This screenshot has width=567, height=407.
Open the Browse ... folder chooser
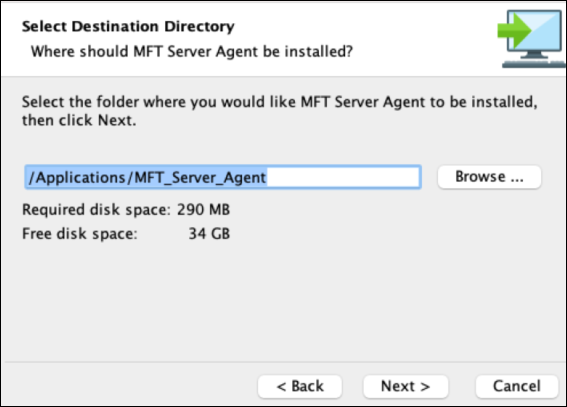pyautogui.click(x=489, y=177)
